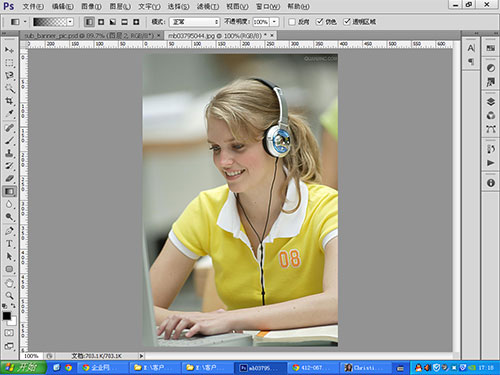The height and width of the screenshot is (375, 500).
Task: Choose diamond gradient style
Action: pos(136,22)
